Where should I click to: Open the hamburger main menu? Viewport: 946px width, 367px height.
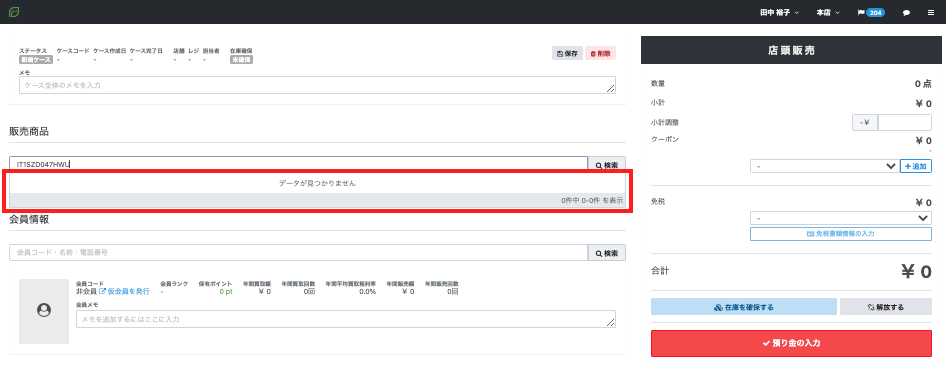(930, 12)
